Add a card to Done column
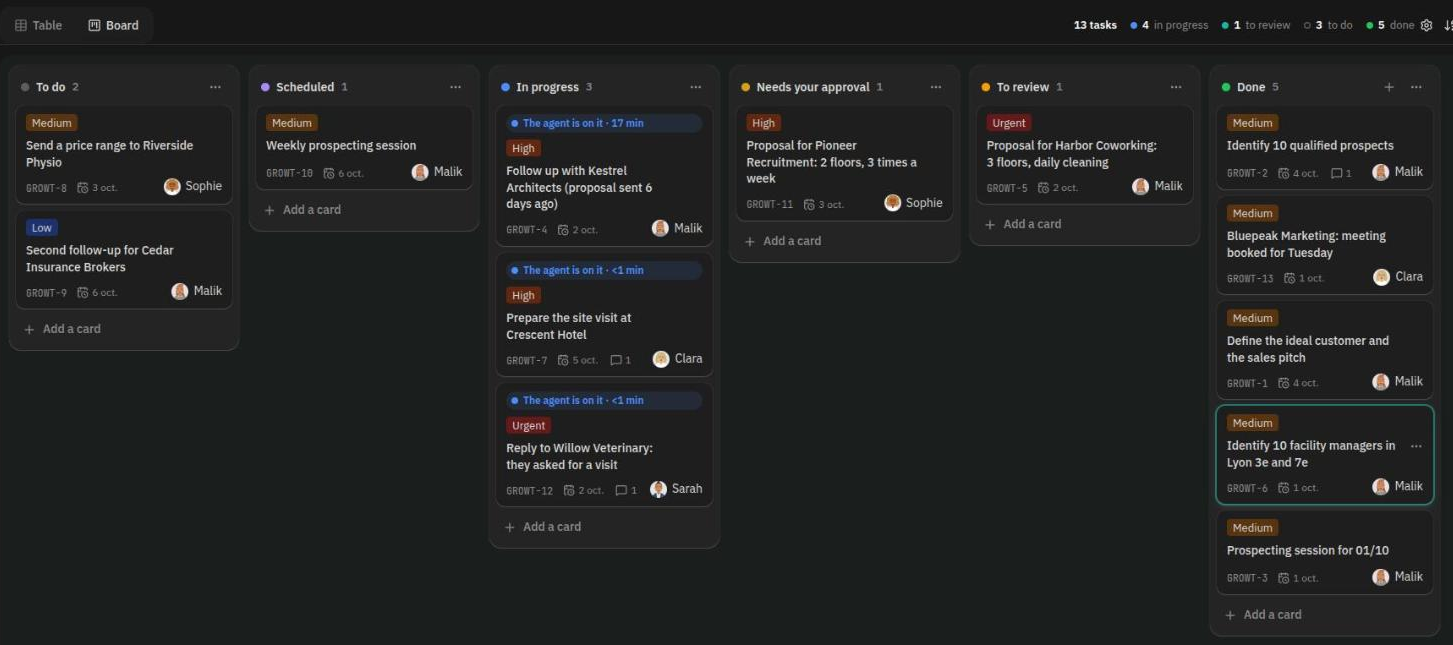 [1263, 615]
